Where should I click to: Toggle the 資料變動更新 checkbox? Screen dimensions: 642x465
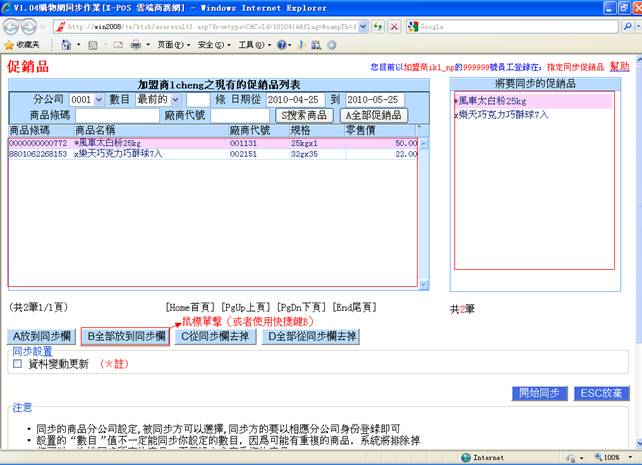pyautogui.click(x=17, y=364)
